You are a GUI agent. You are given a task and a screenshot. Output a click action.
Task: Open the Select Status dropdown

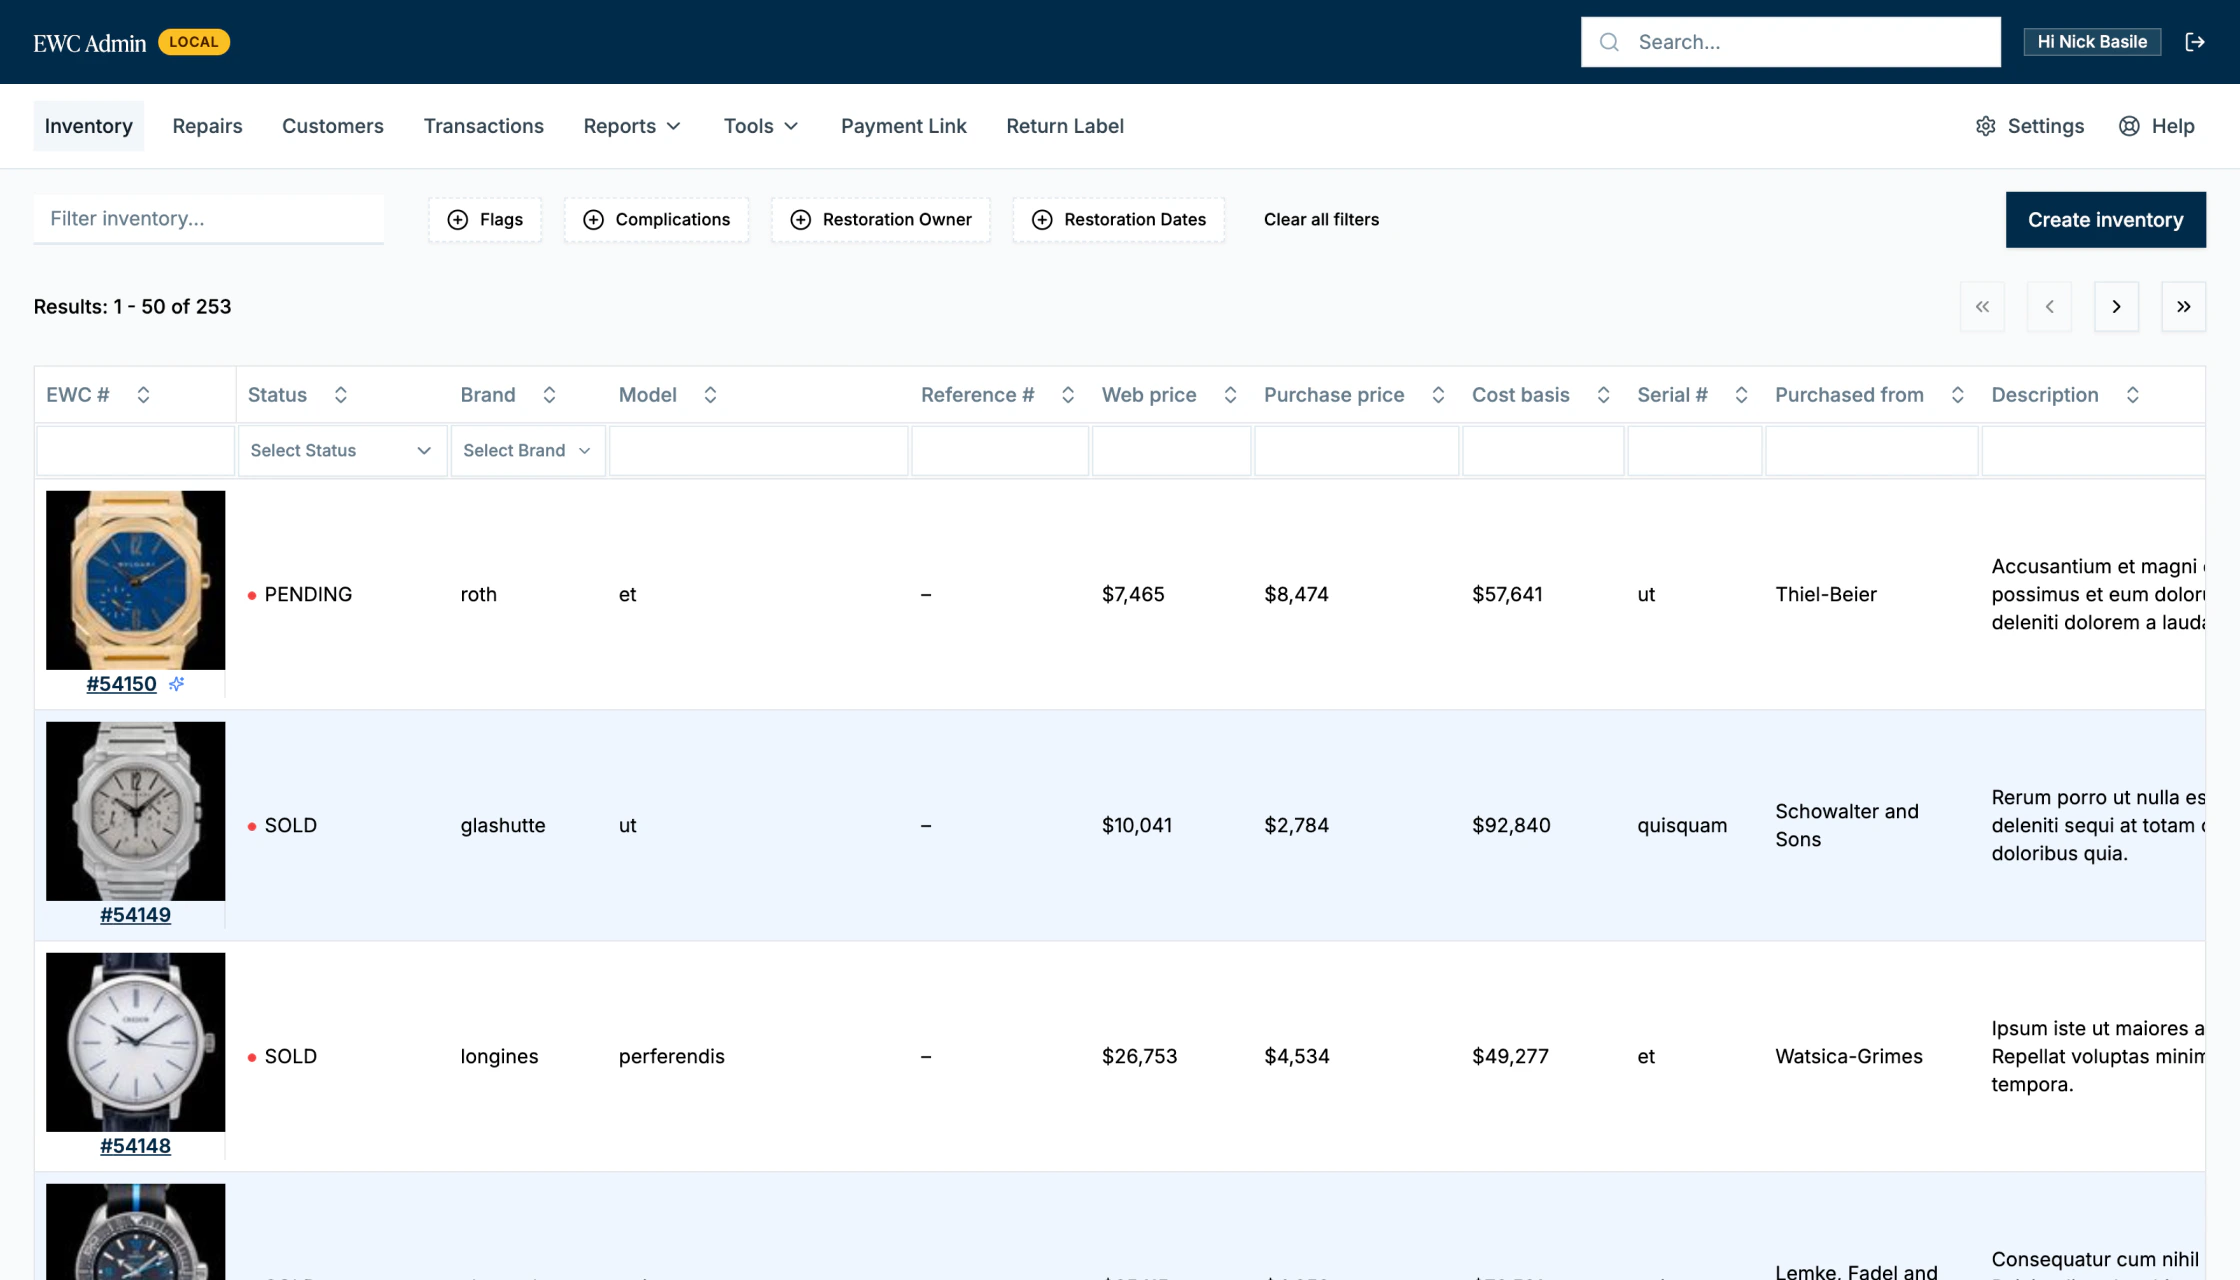[342, 451]
